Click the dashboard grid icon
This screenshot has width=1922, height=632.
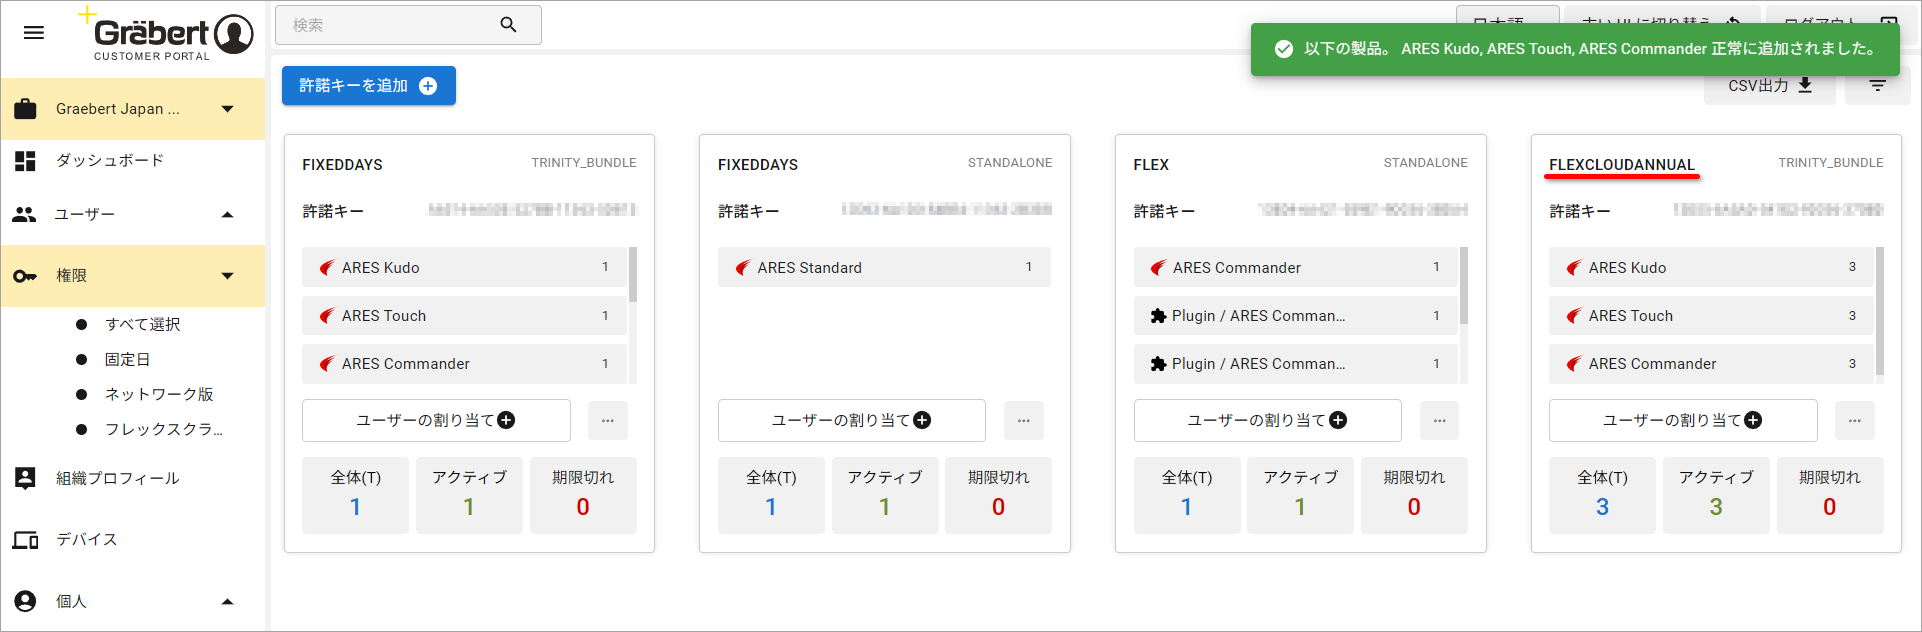25,161
